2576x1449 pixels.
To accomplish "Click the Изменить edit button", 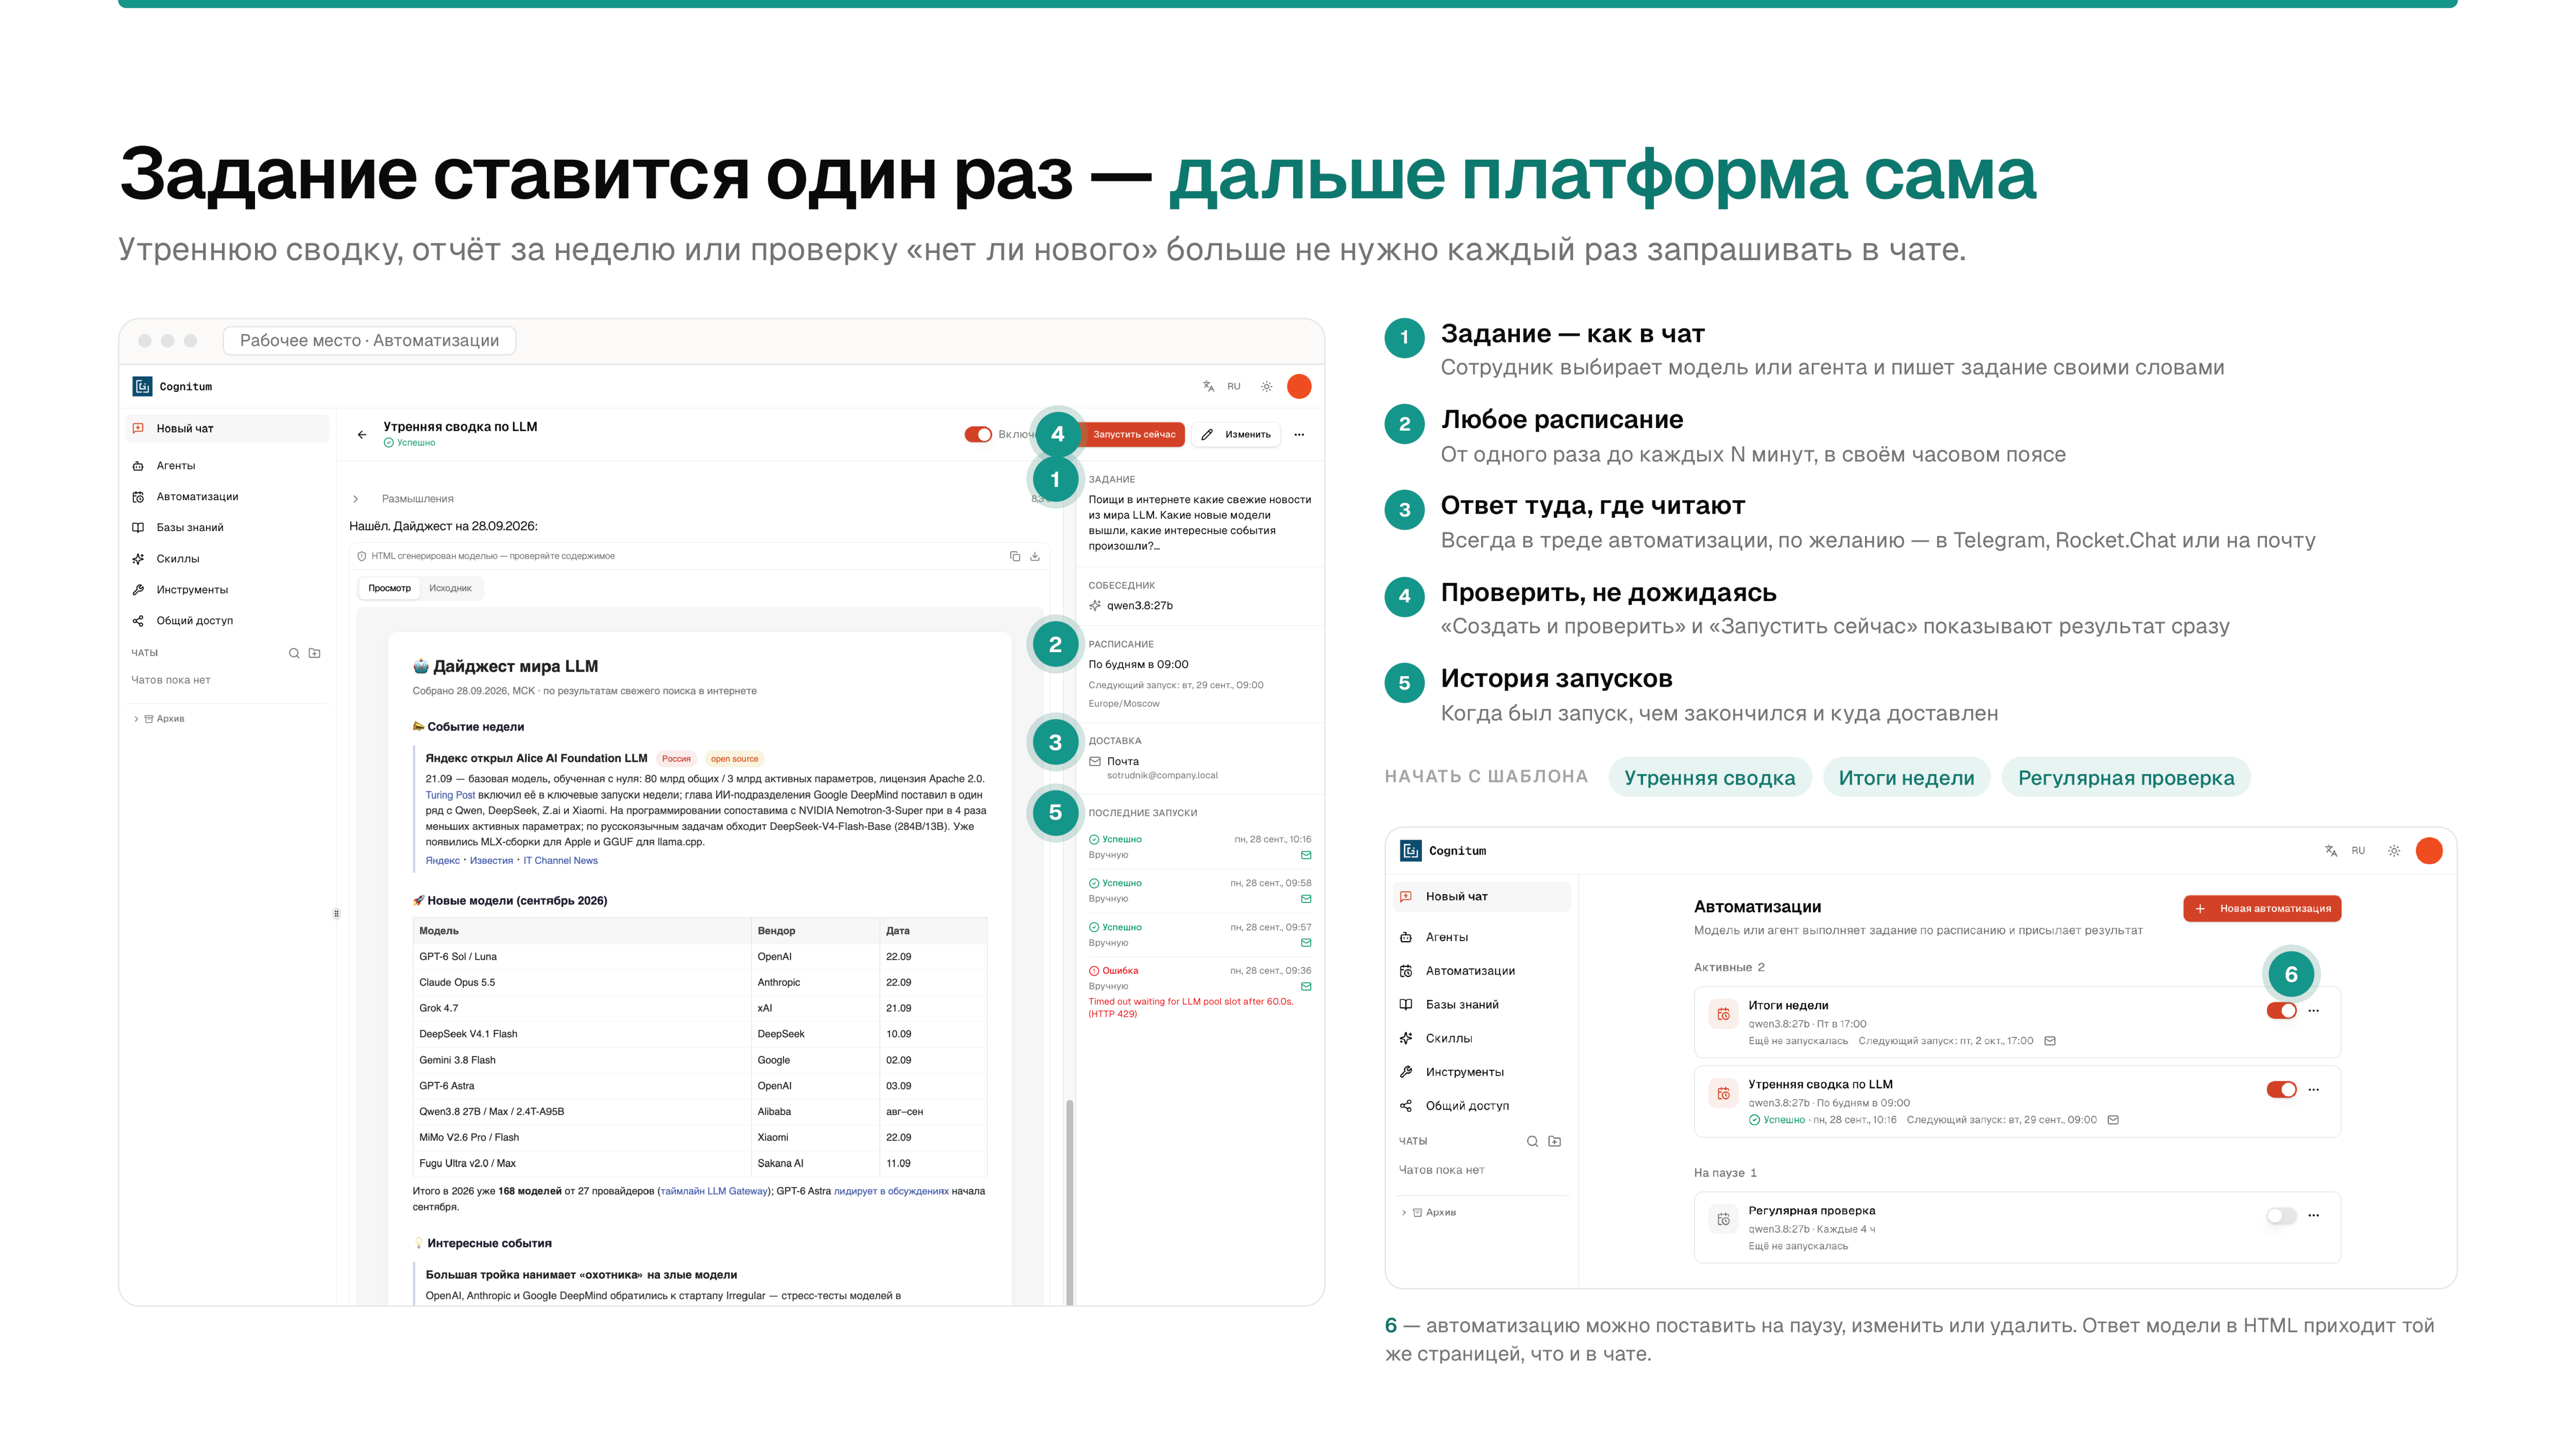I will pyautogui.click(x=1236, y=434).
